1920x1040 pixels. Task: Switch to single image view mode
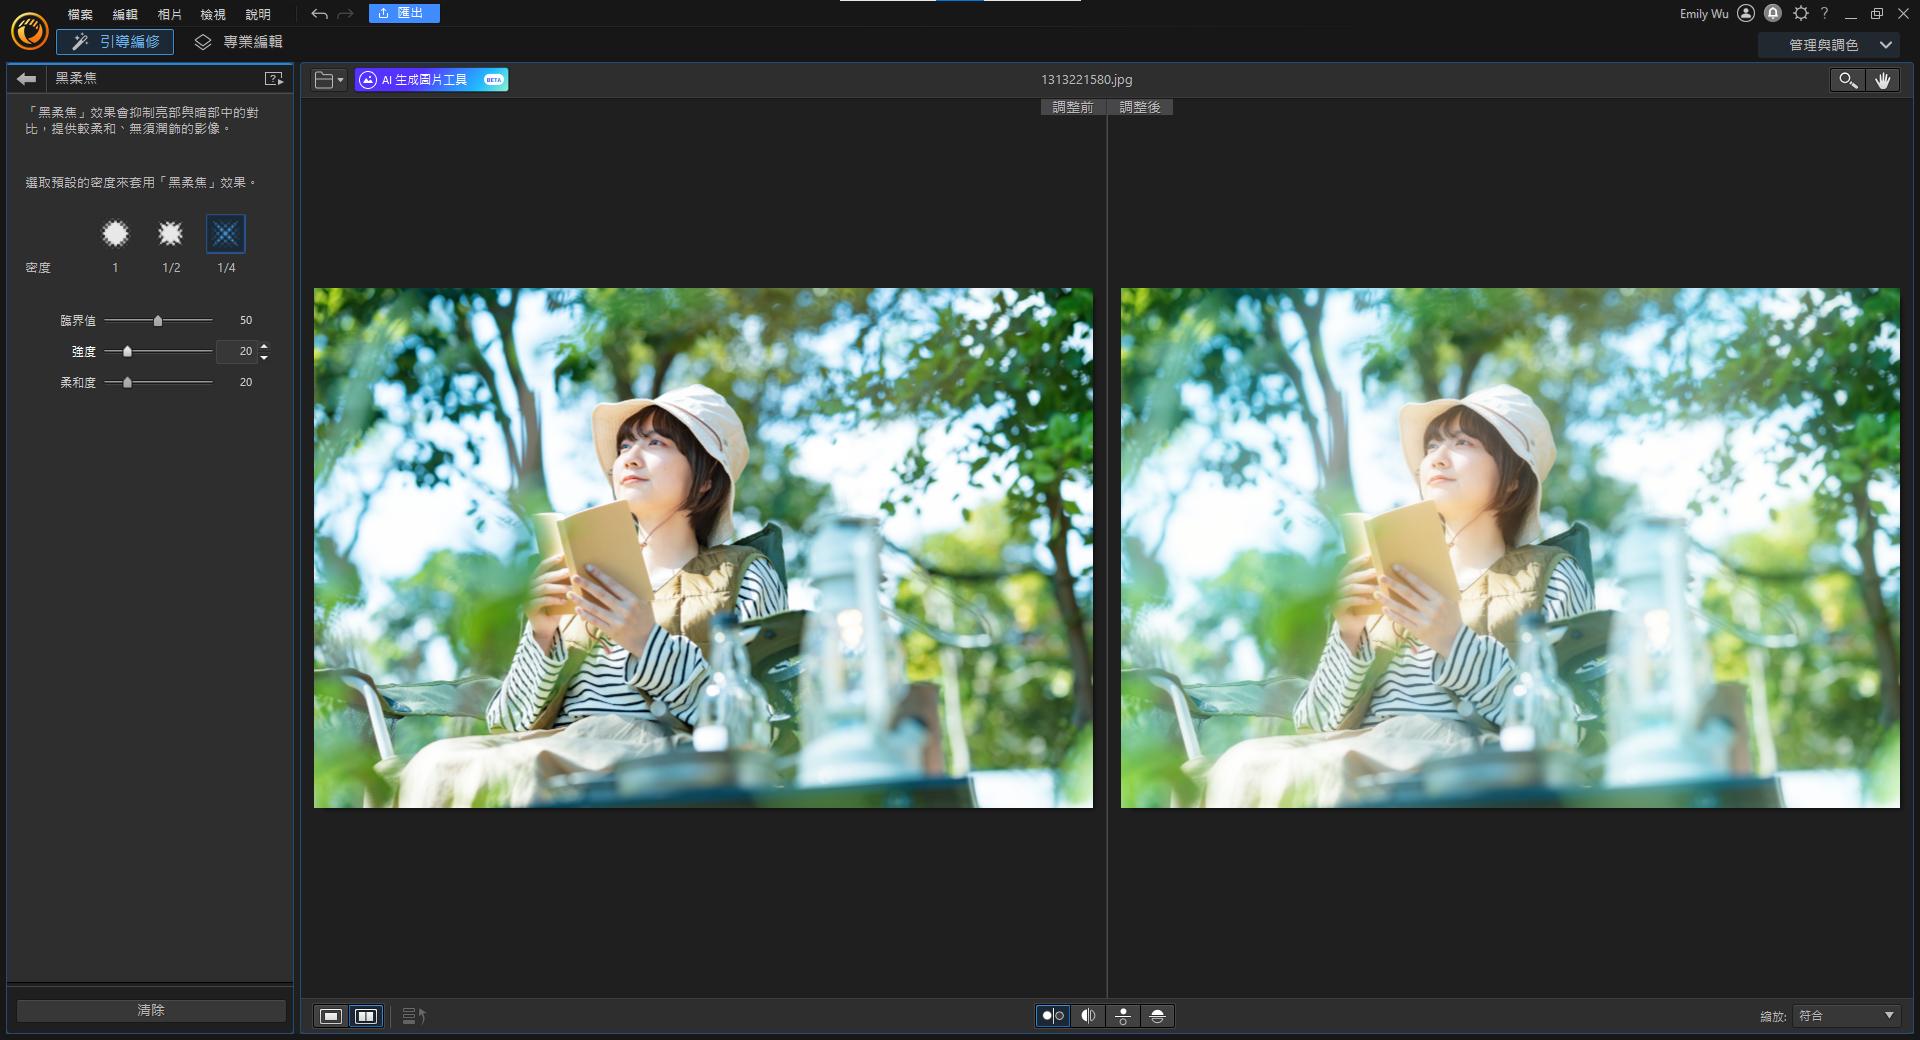pos(331,1016)
